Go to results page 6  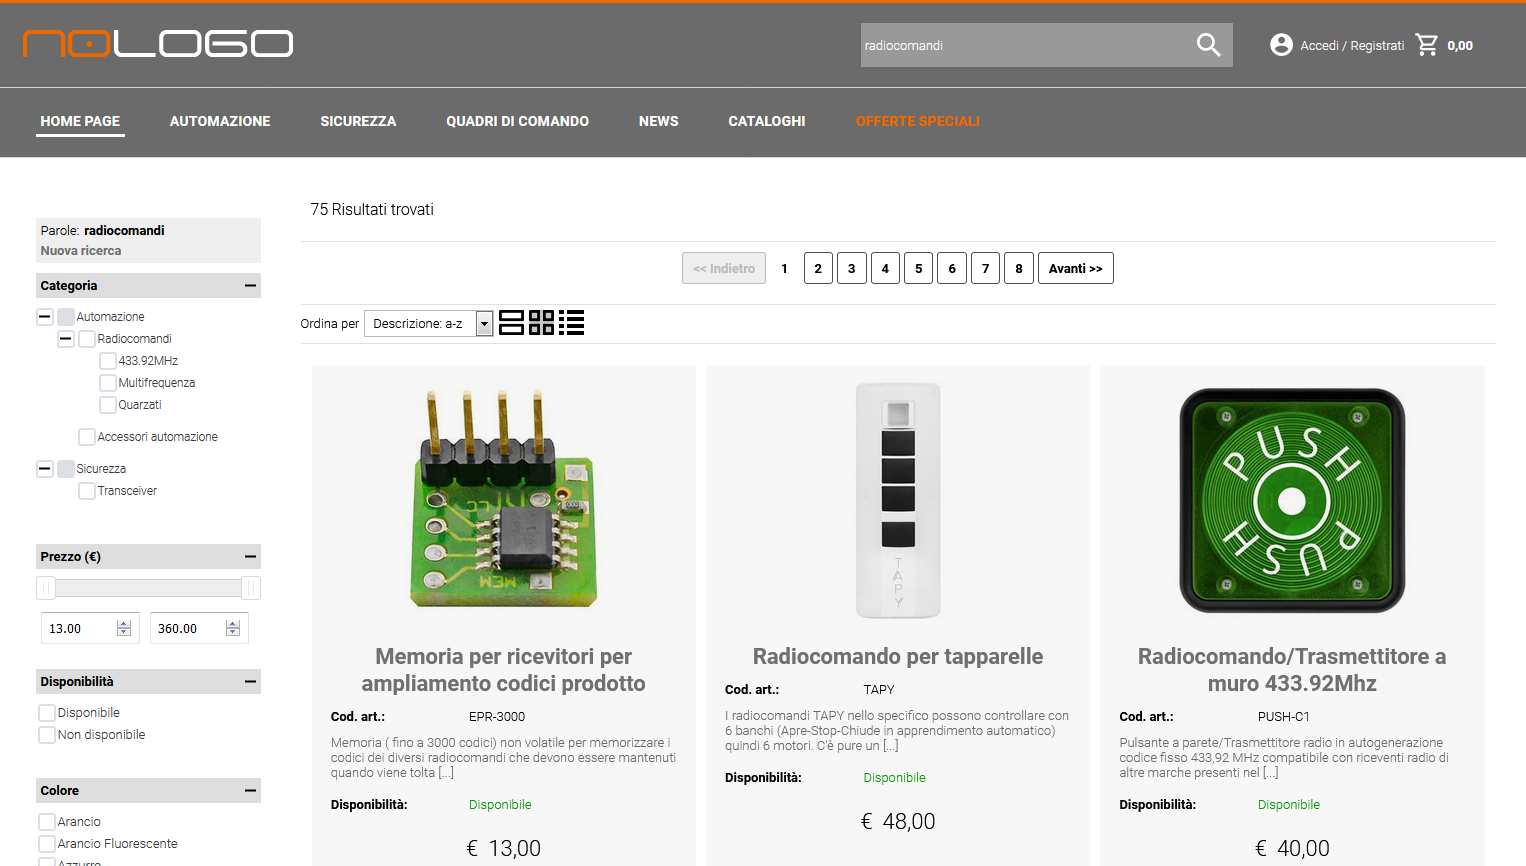(x=952, y=268)
